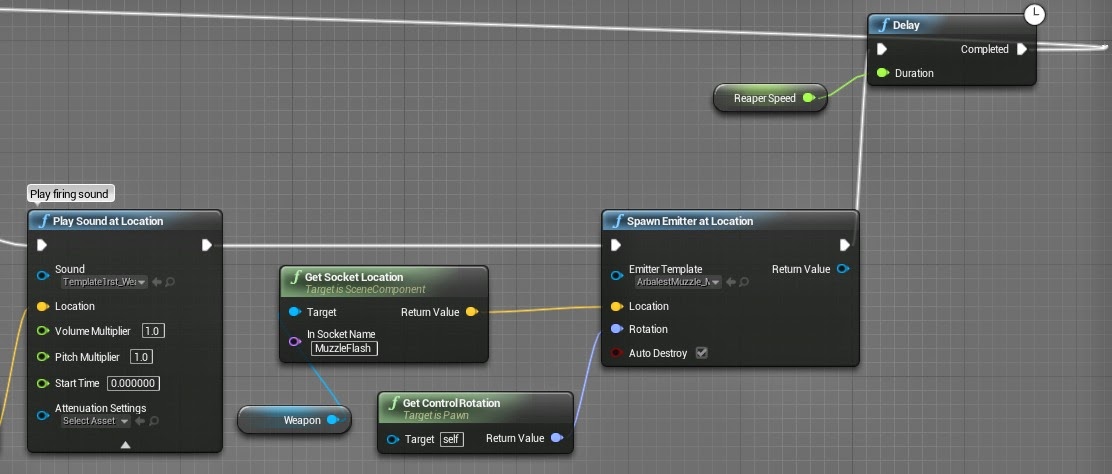This screenshot has width=1112, height=474.
Task: Select the Reaper Speed variable node
Action: coord(770,98)
